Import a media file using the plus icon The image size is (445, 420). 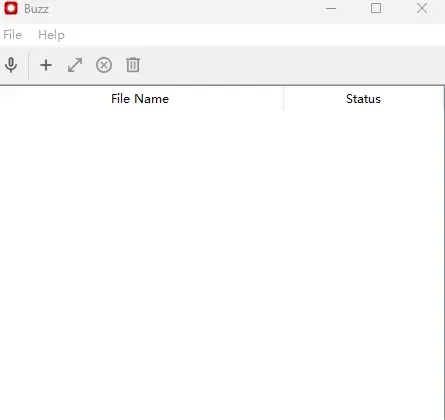[46, 65]
